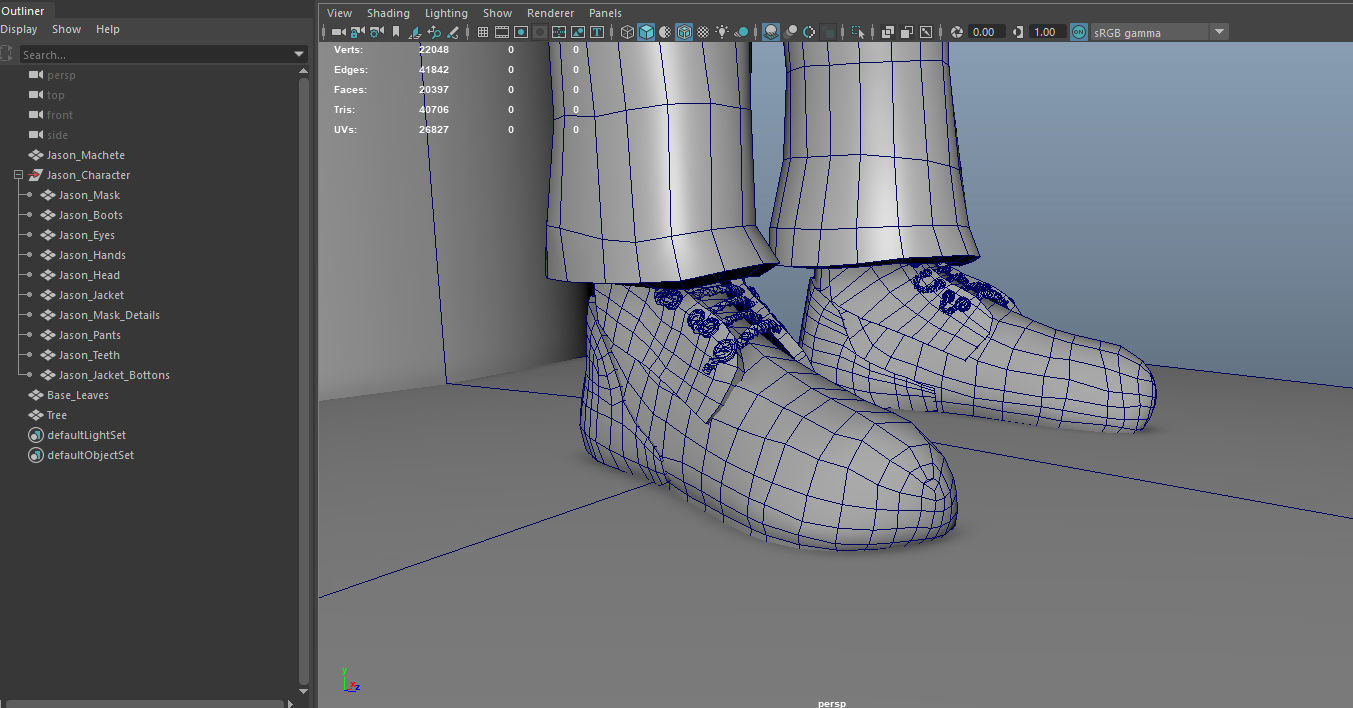The height and width of the screenshot is (708, 1353).
Task: Click the Safe Title icon
Action: tap(597, 32)
